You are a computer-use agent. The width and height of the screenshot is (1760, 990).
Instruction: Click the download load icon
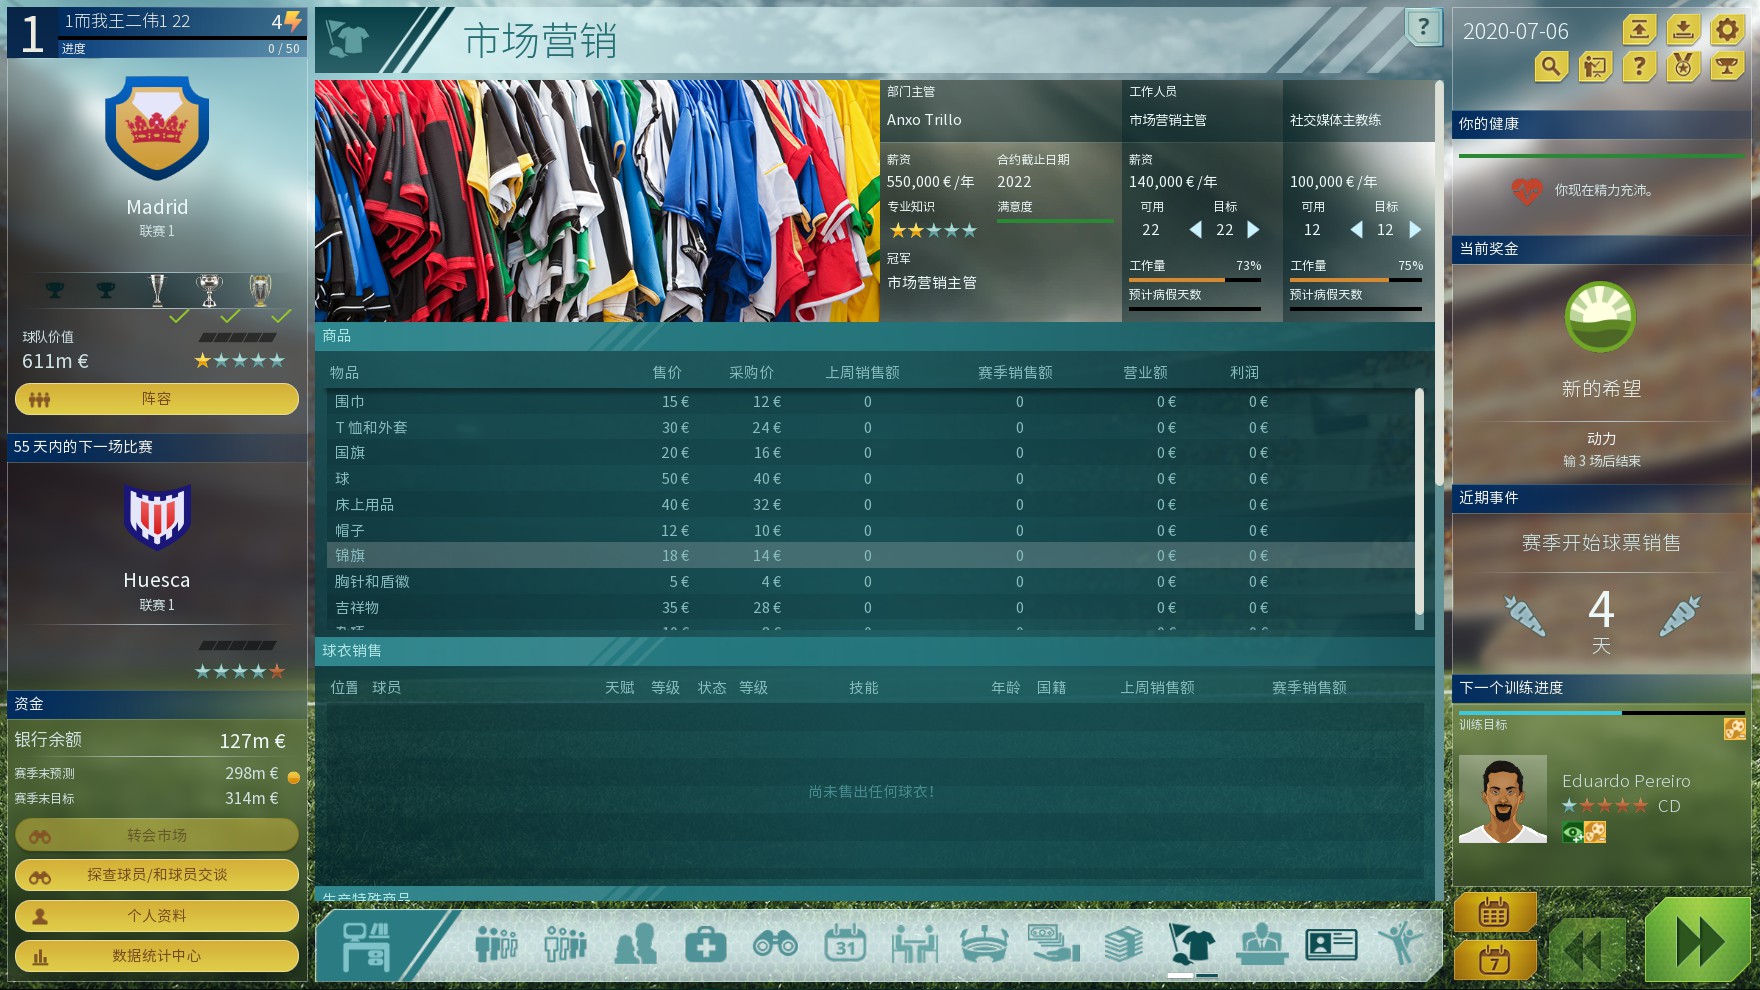(1683, 30)
